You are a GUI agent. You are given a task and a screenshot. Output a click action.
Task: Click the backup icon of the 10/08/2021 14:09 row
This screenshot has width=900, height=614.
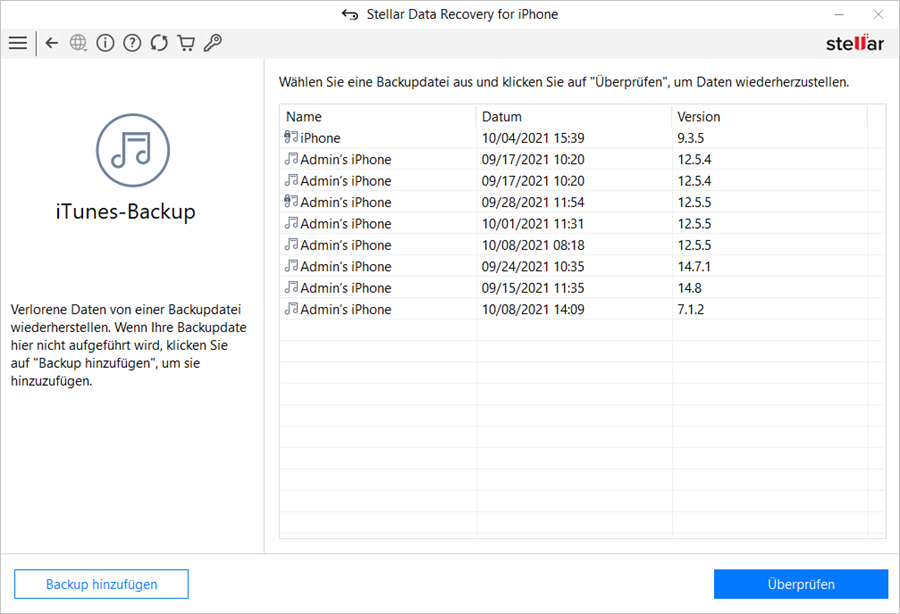pyautogui.click(x=291, y=309)
